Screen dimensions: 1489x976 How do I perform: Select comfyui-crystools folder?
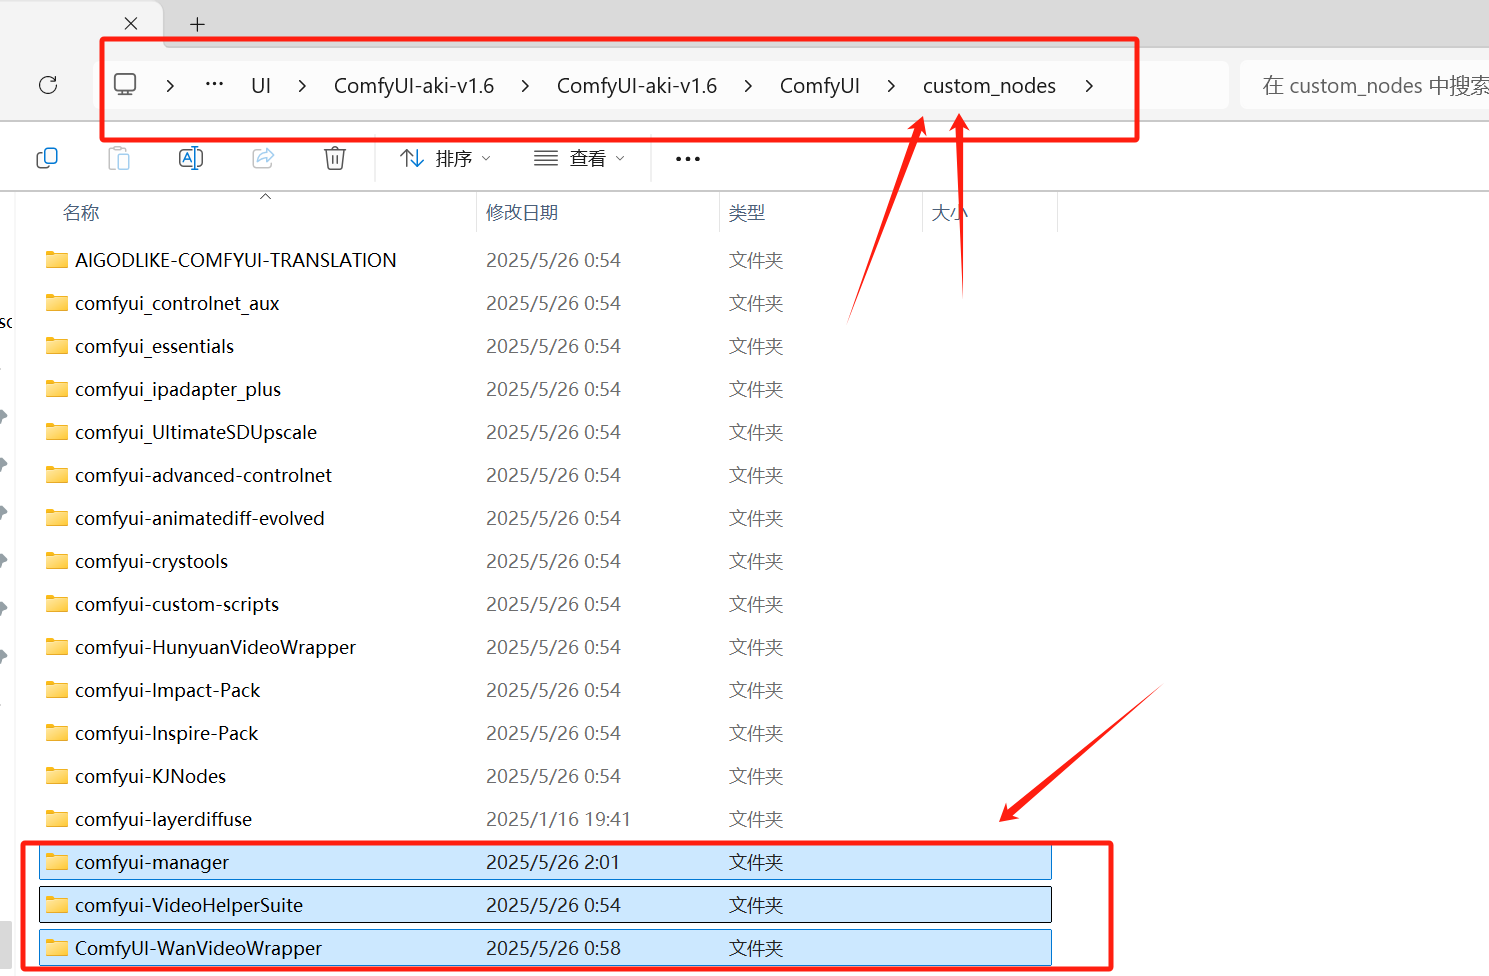click(x=151, y=561)
